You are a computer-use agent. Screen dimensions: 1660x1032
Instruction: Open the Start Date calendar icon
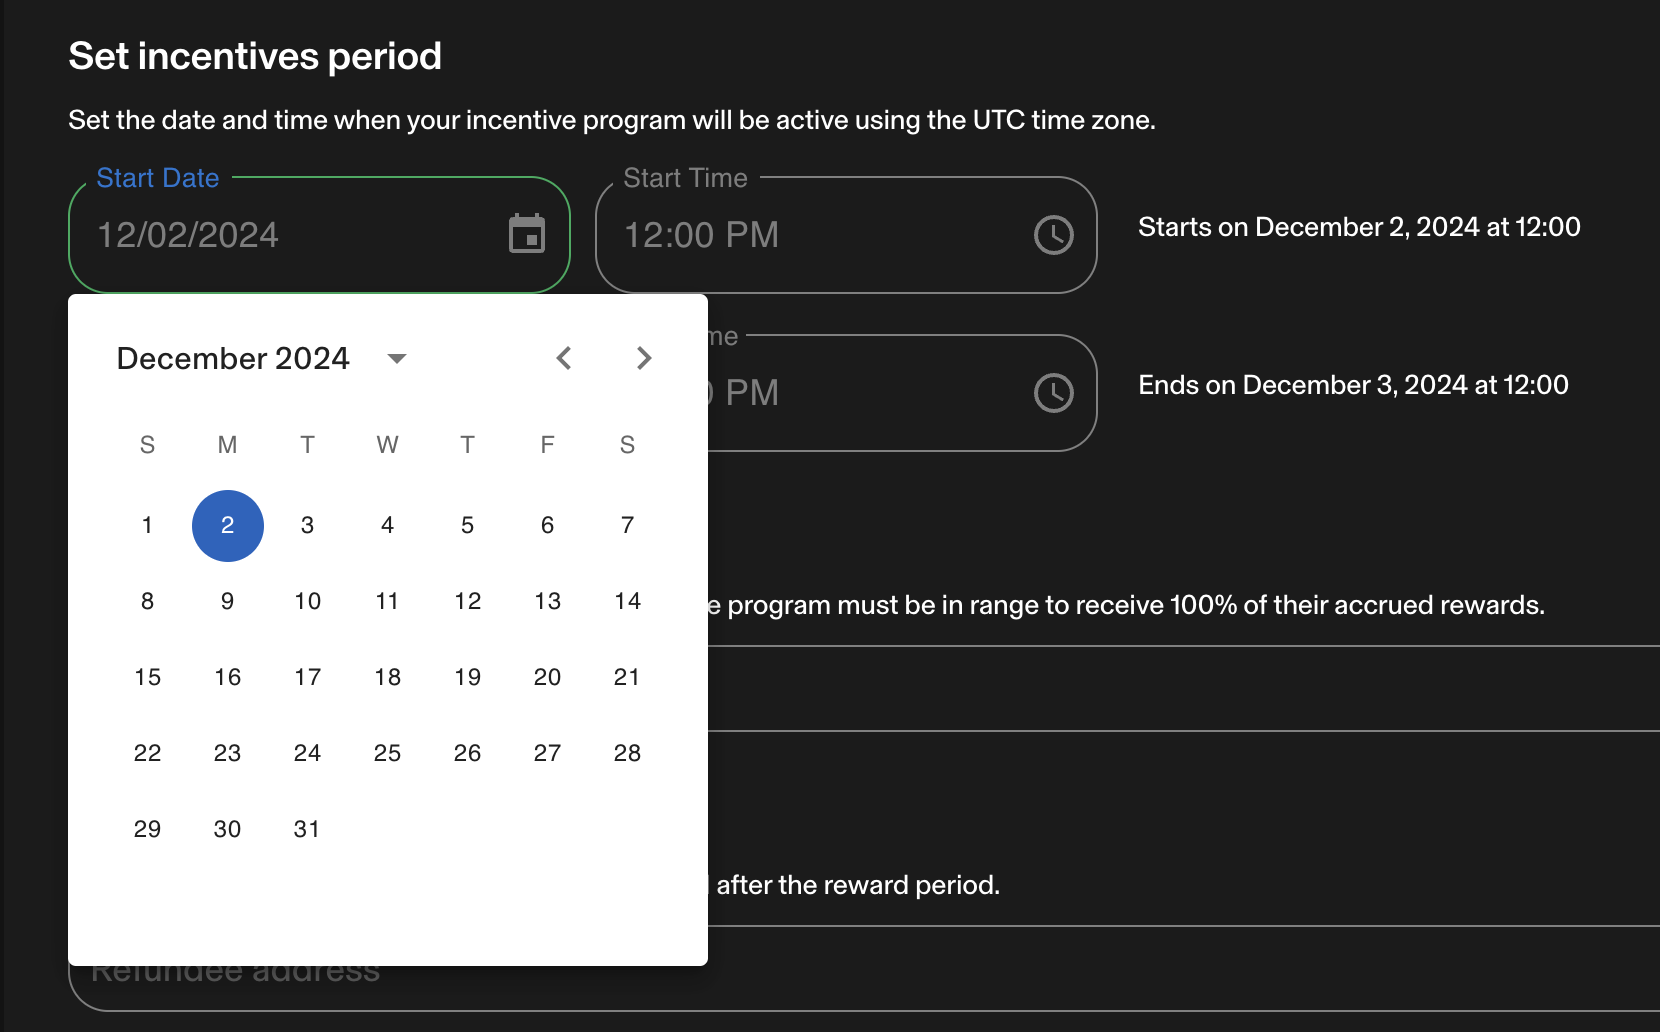tap(527, 235)
